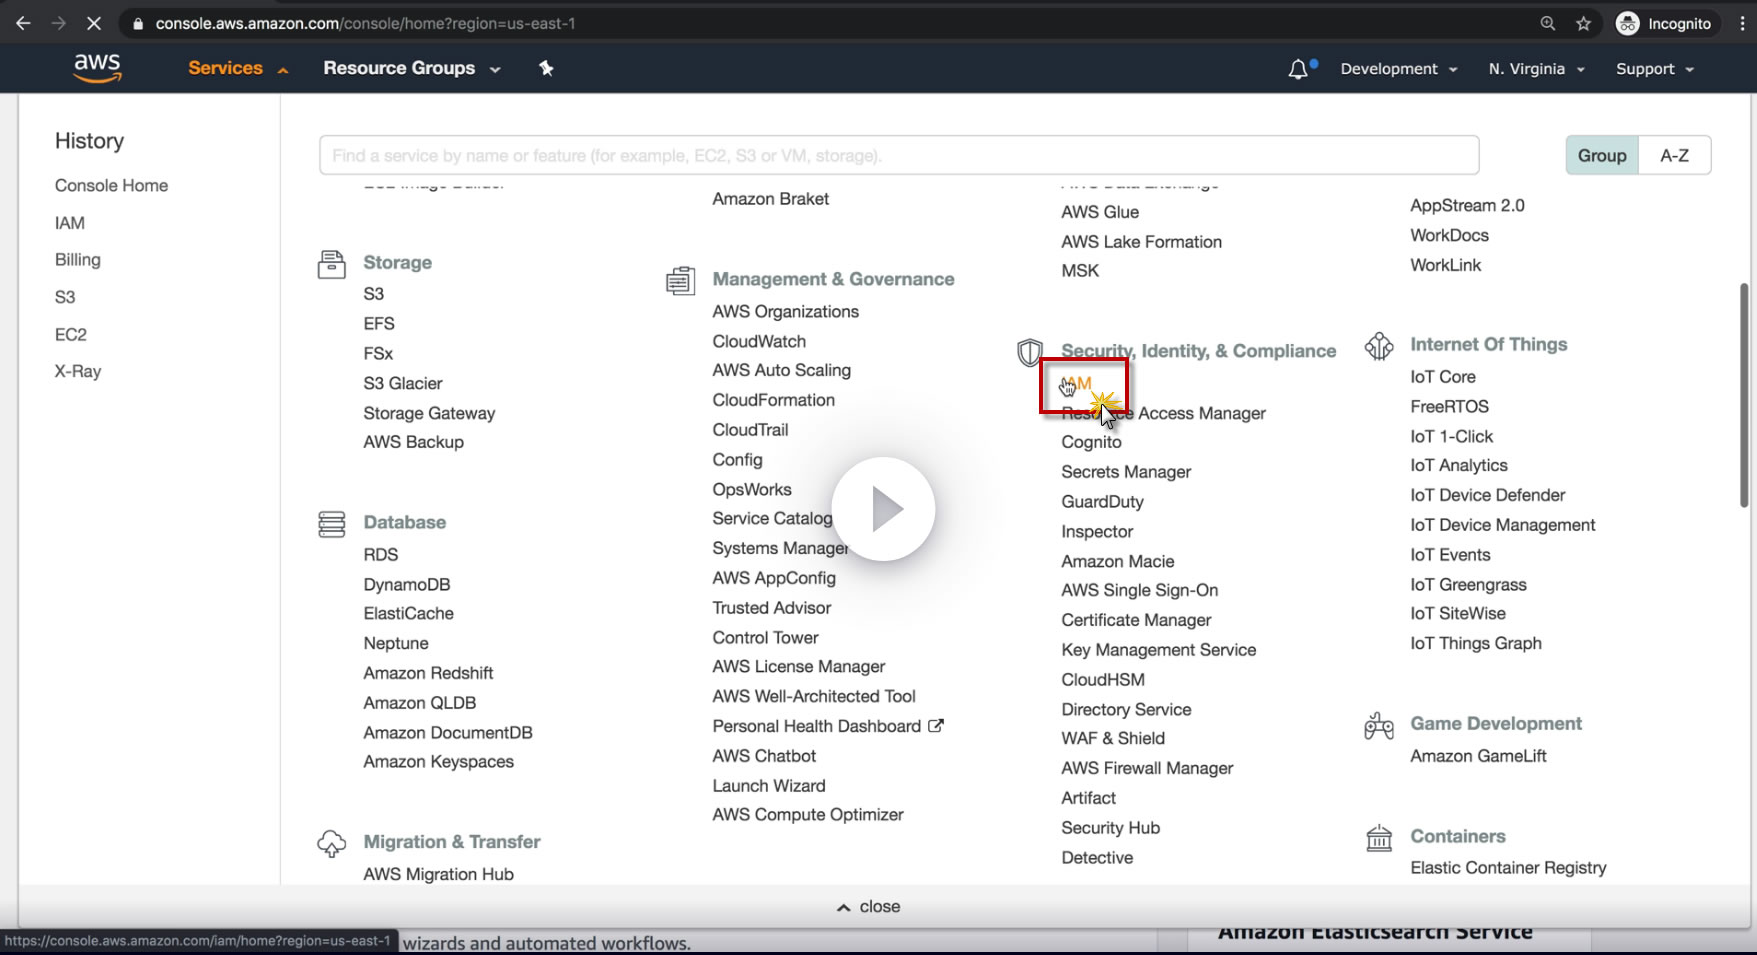
Task: Click the Management & Governance category icon
Action: coord(680,280)
